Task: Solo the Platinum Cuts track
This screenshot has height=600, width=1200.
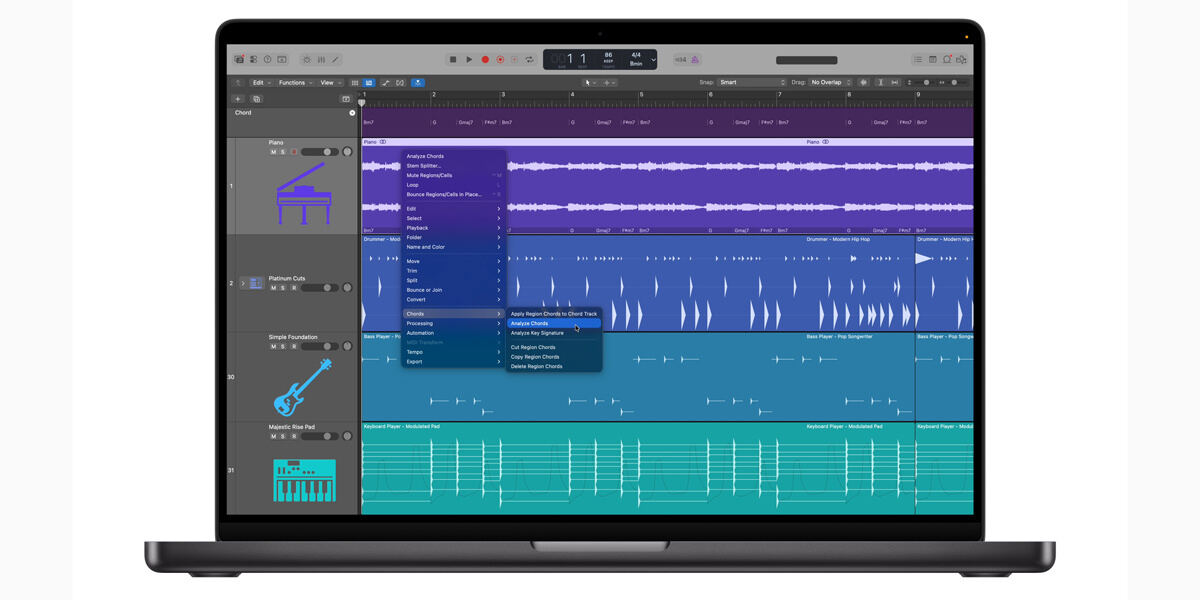Action: (283, 288)
